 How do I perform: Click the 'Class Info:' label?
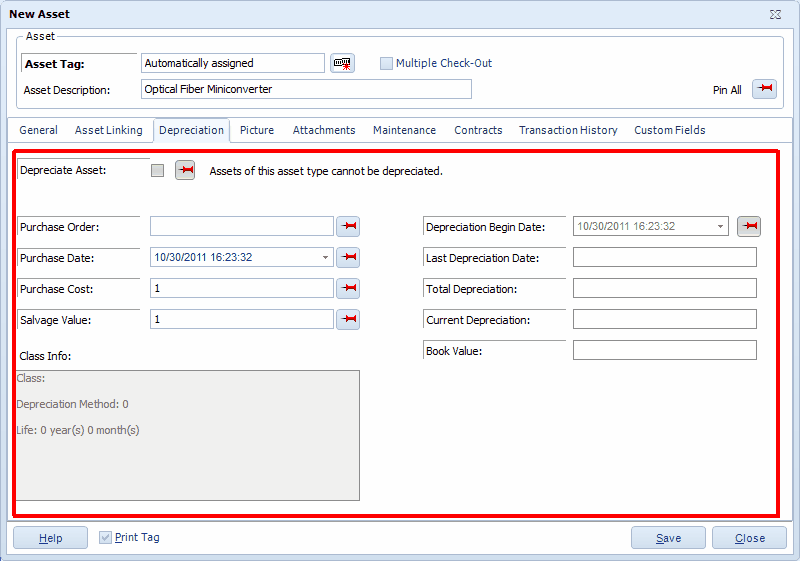45,356
